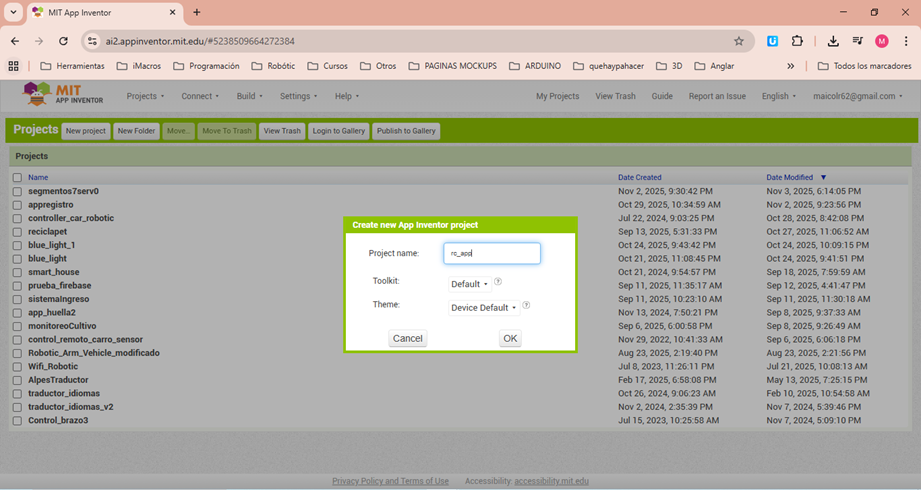Image resolution: width=921 pixels, height=490 pixels.
Task: Bookmark this page with the star icon
Action: tap(739, 41)
